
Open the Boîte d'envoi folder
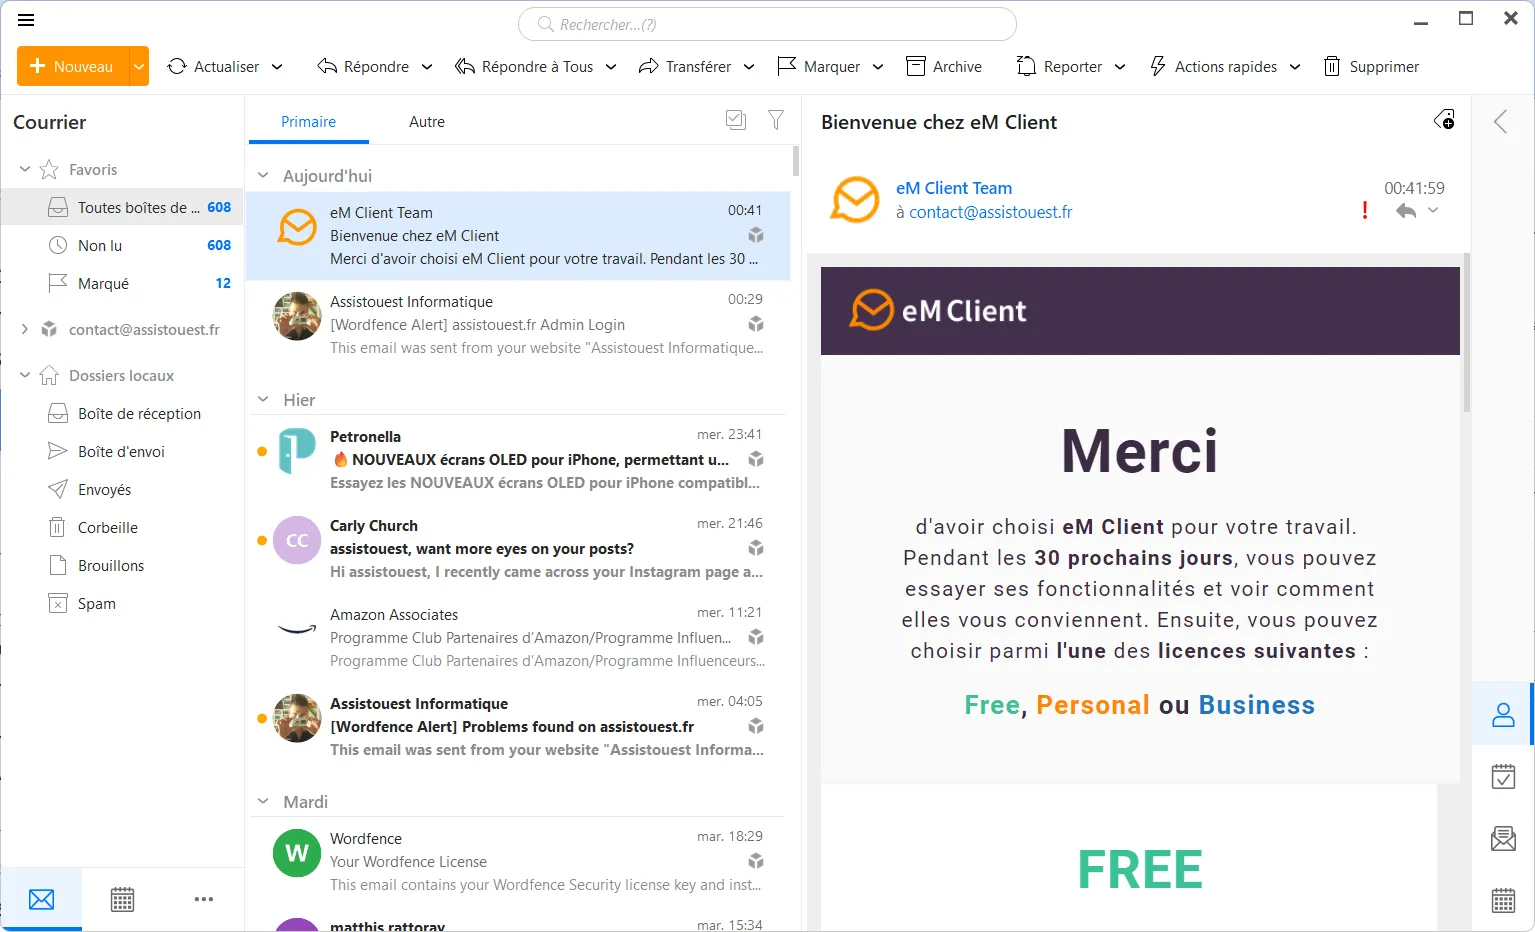122,452
